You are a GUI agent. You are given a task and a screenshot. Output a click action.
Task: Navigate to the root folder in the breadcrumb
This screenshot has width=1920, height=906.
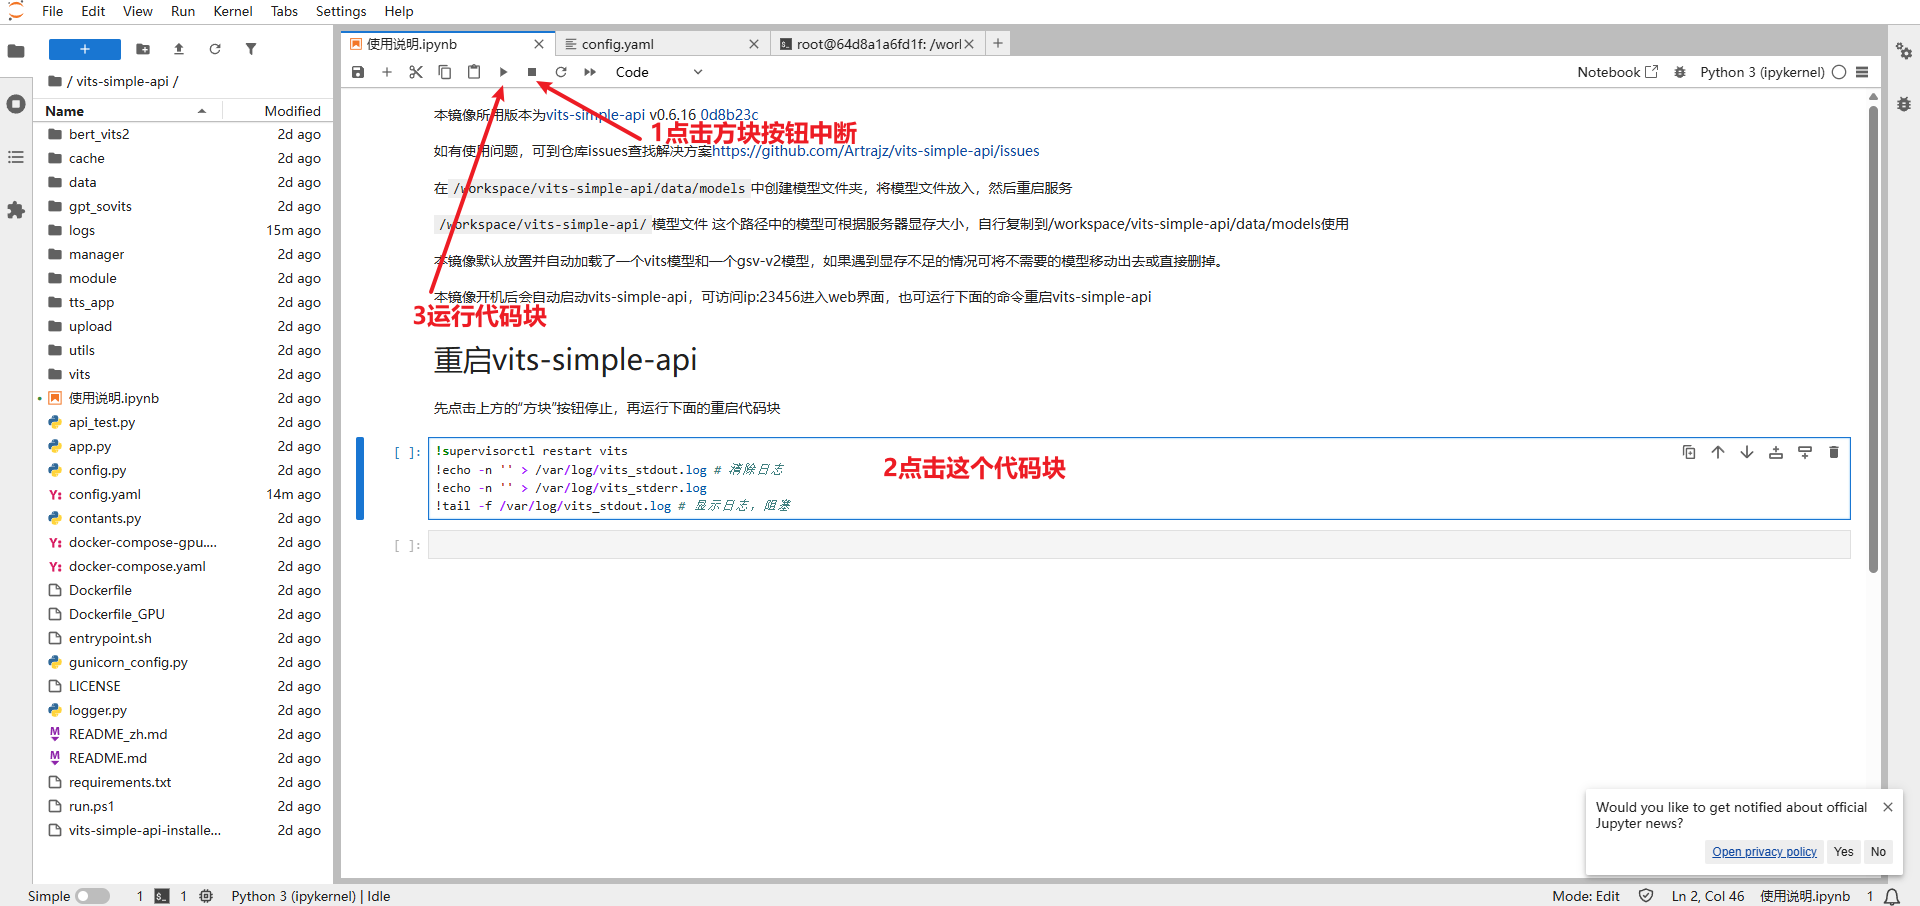click(x=56, y=81)
